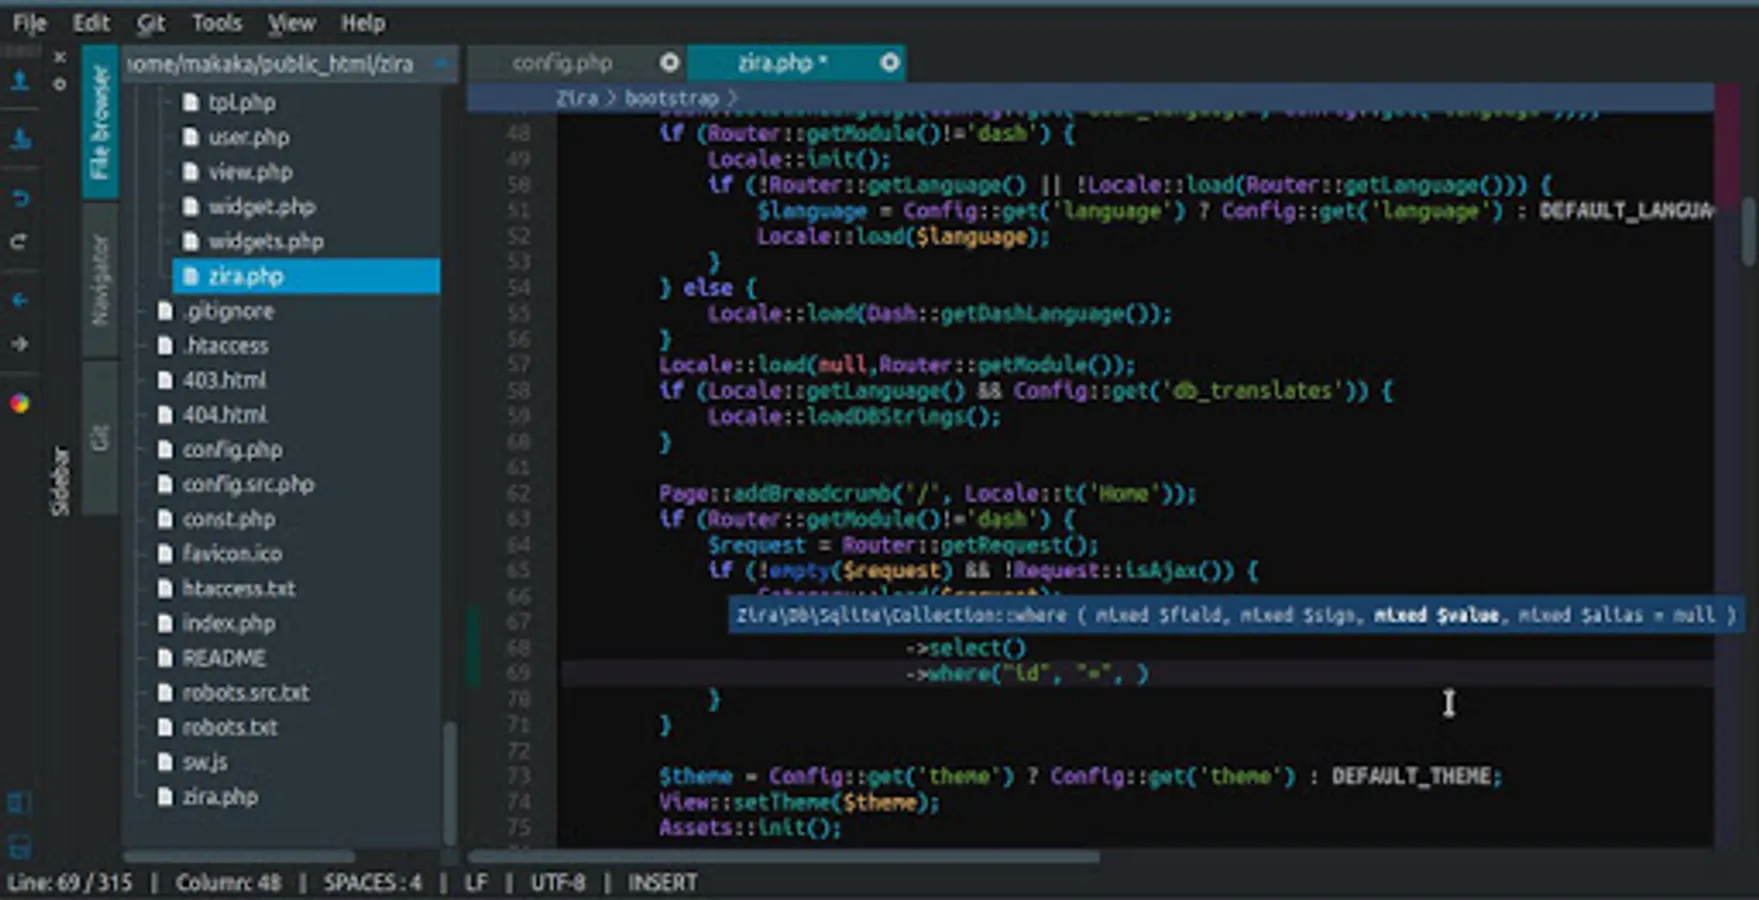Click the download icon in left toolbar
The image size is (1759, 900).
click(19, 140)
